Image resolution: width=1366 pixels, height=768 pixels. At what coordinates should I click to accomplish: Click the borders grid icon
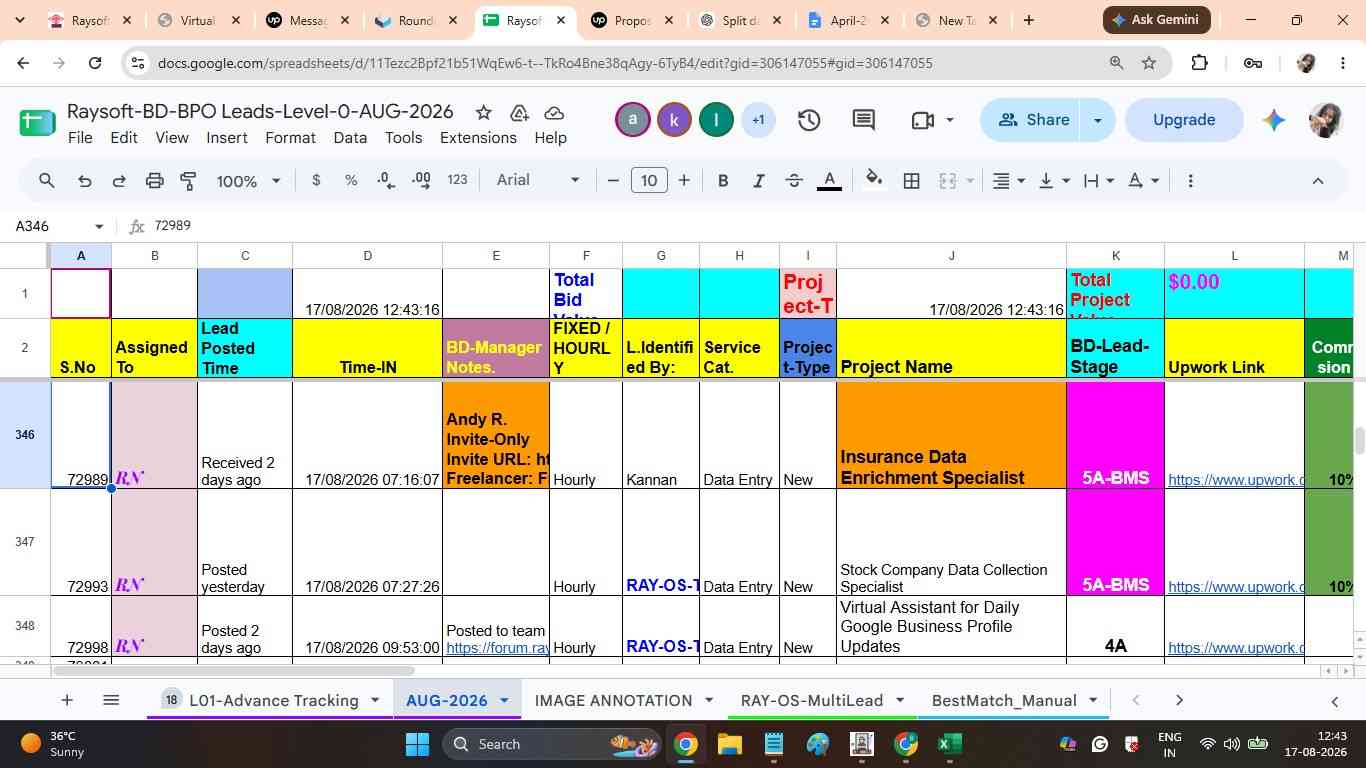[911, 181]
